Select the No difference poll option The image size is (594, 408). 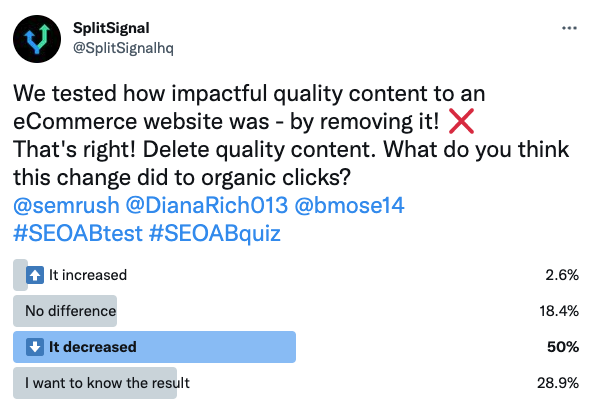tap(296, 311)
